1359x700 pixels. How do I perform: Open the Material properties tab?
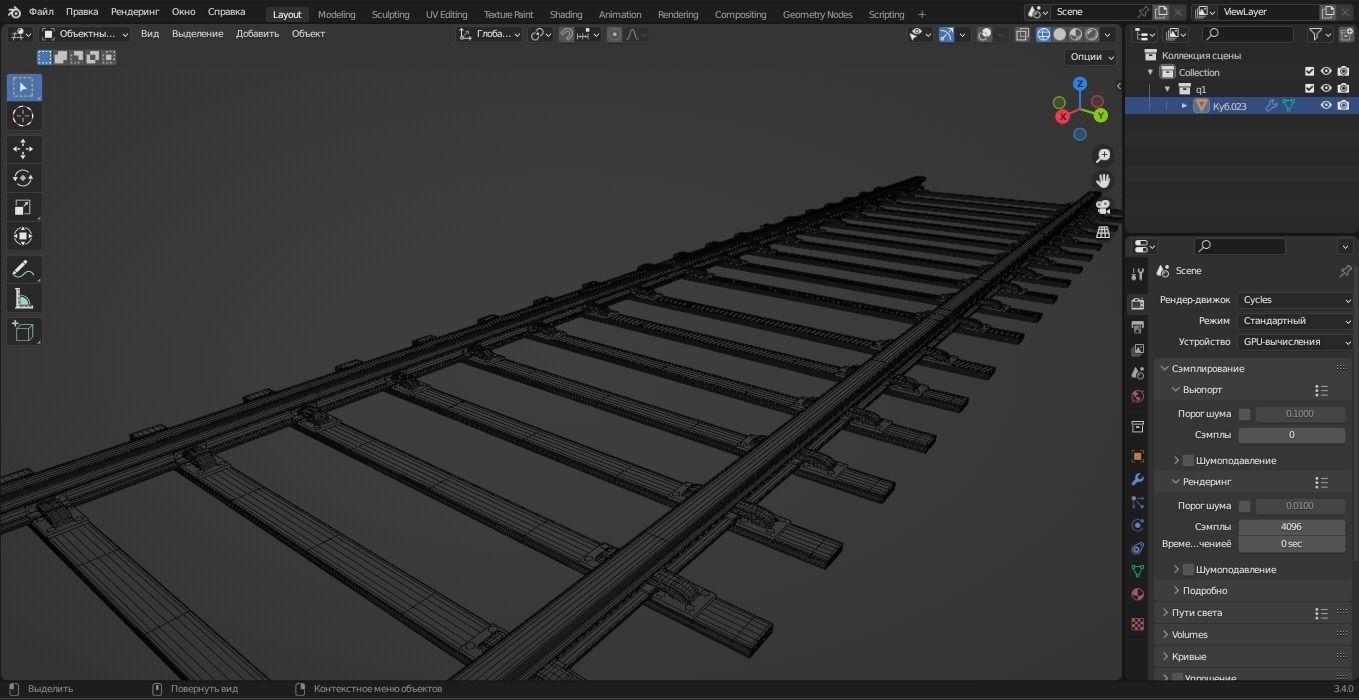[1137, 595]
